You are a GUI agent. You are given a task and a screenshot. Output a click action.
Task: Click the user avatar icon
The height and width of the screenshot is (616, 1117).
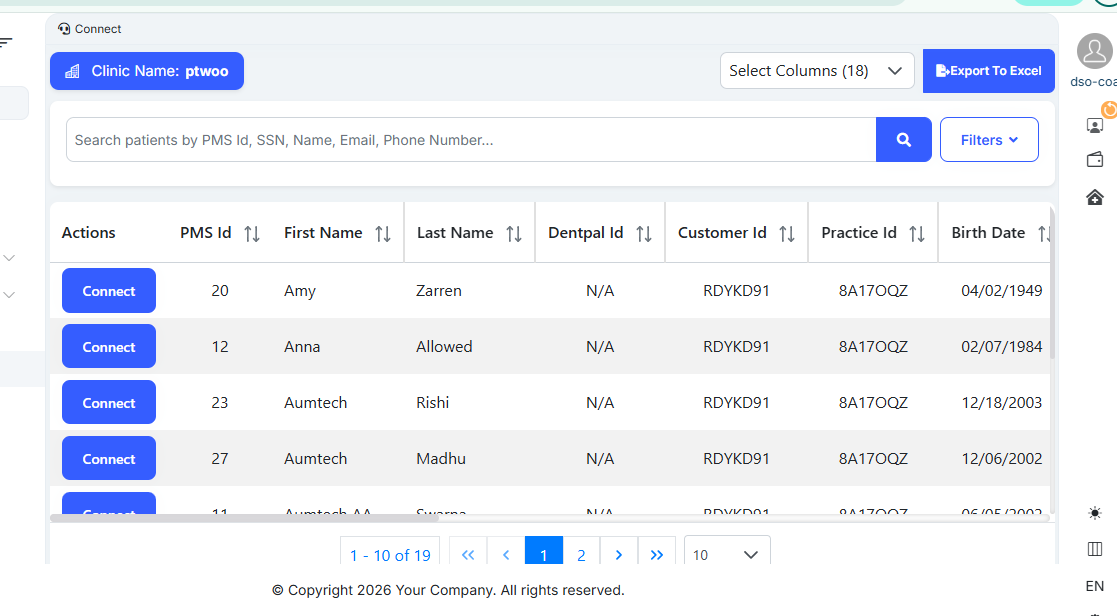pos(1094,52)
